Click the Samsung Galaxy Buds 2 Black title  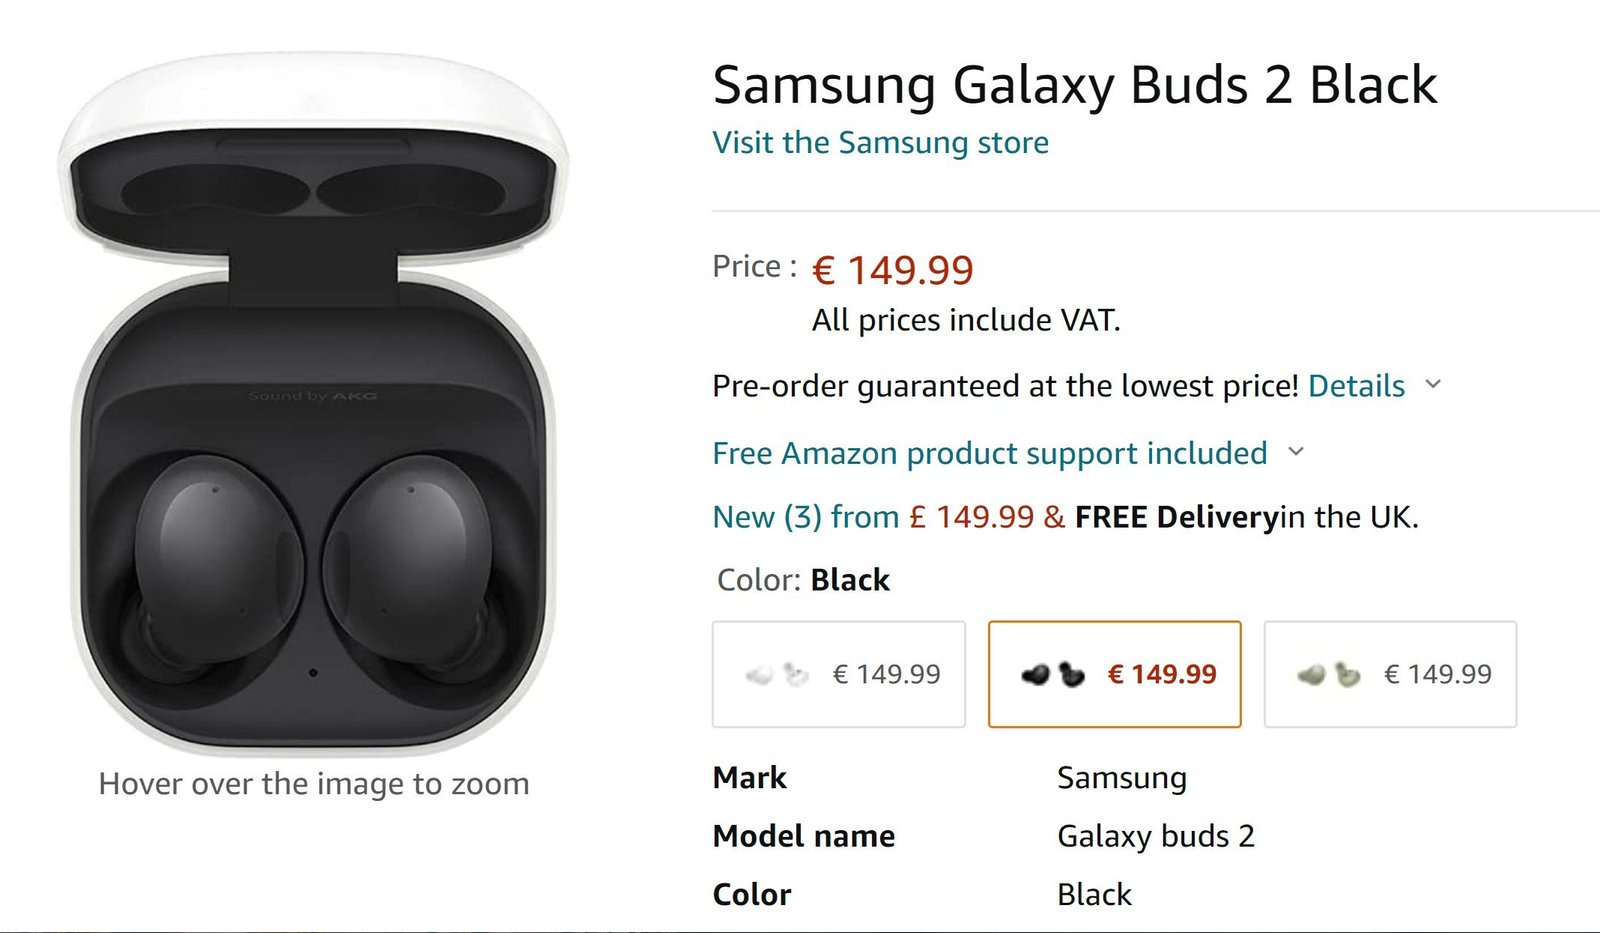(x=1075, y=85)
